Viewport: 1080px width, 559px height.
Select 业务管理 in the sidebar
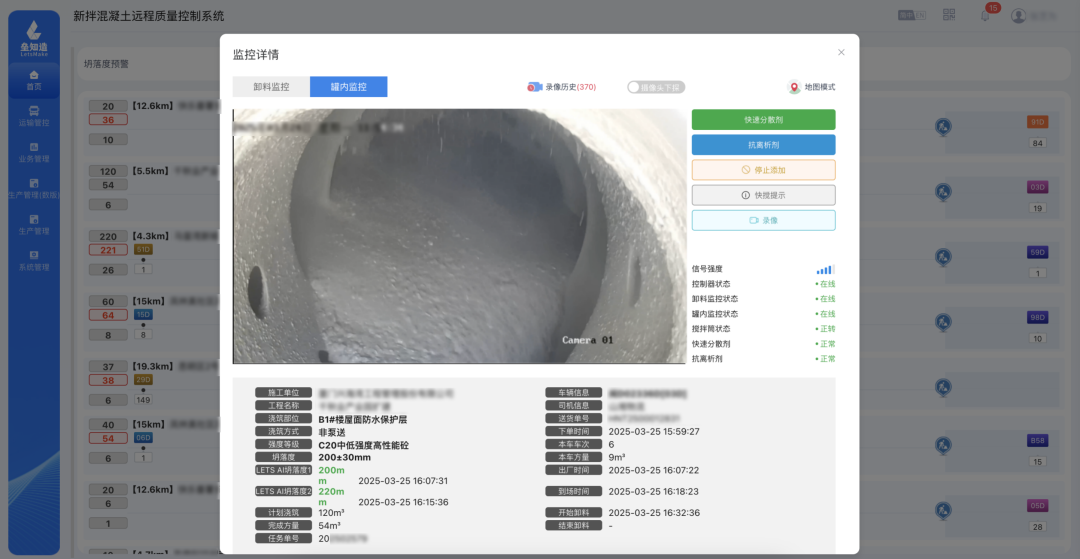pyautogui.click(x=34, y=153)
